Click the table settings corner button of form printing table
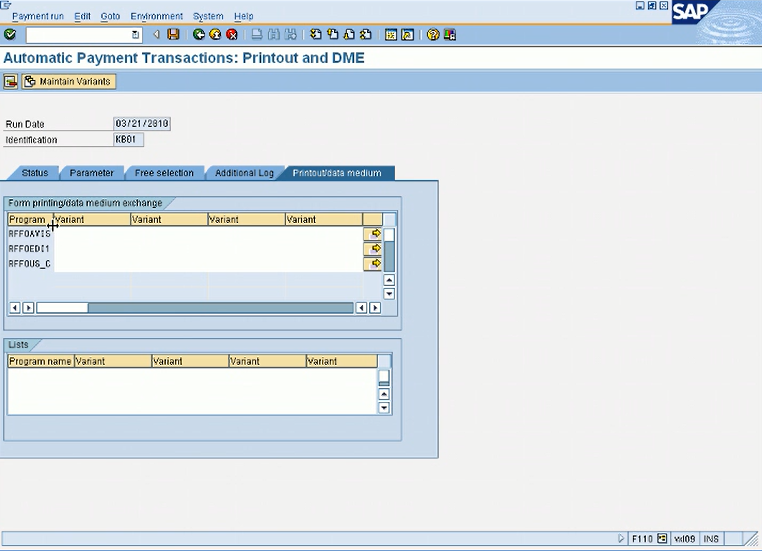This screenshot has width=762, height=551. point(389,220)
